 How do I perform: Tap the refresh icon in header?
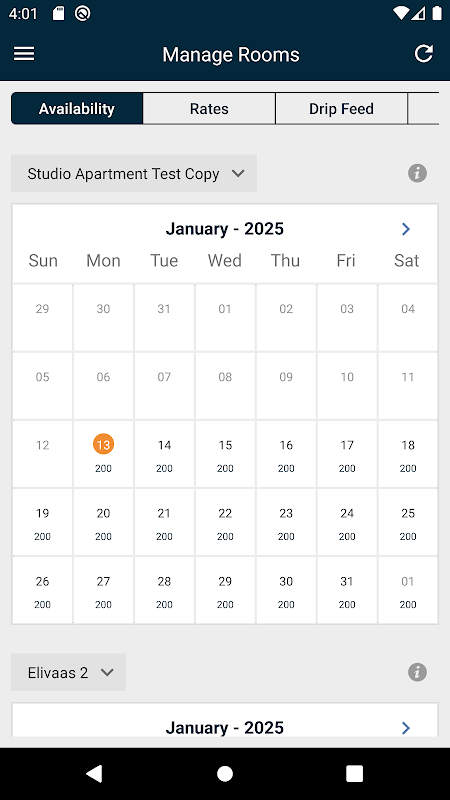[423, 54]
